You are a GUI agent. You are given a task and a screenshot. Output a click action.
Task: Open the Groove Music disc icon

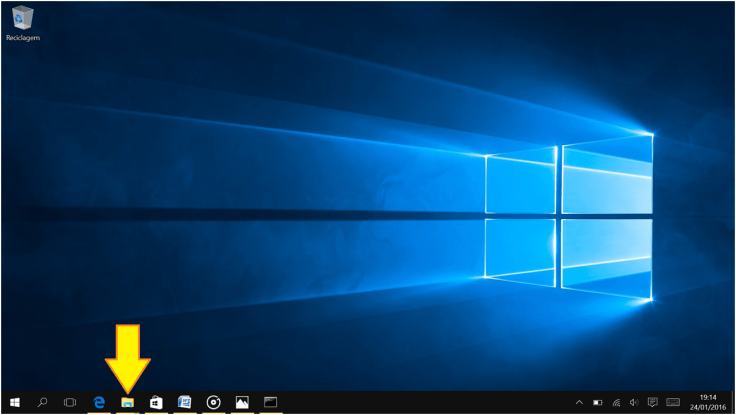[x=213, y=402]
